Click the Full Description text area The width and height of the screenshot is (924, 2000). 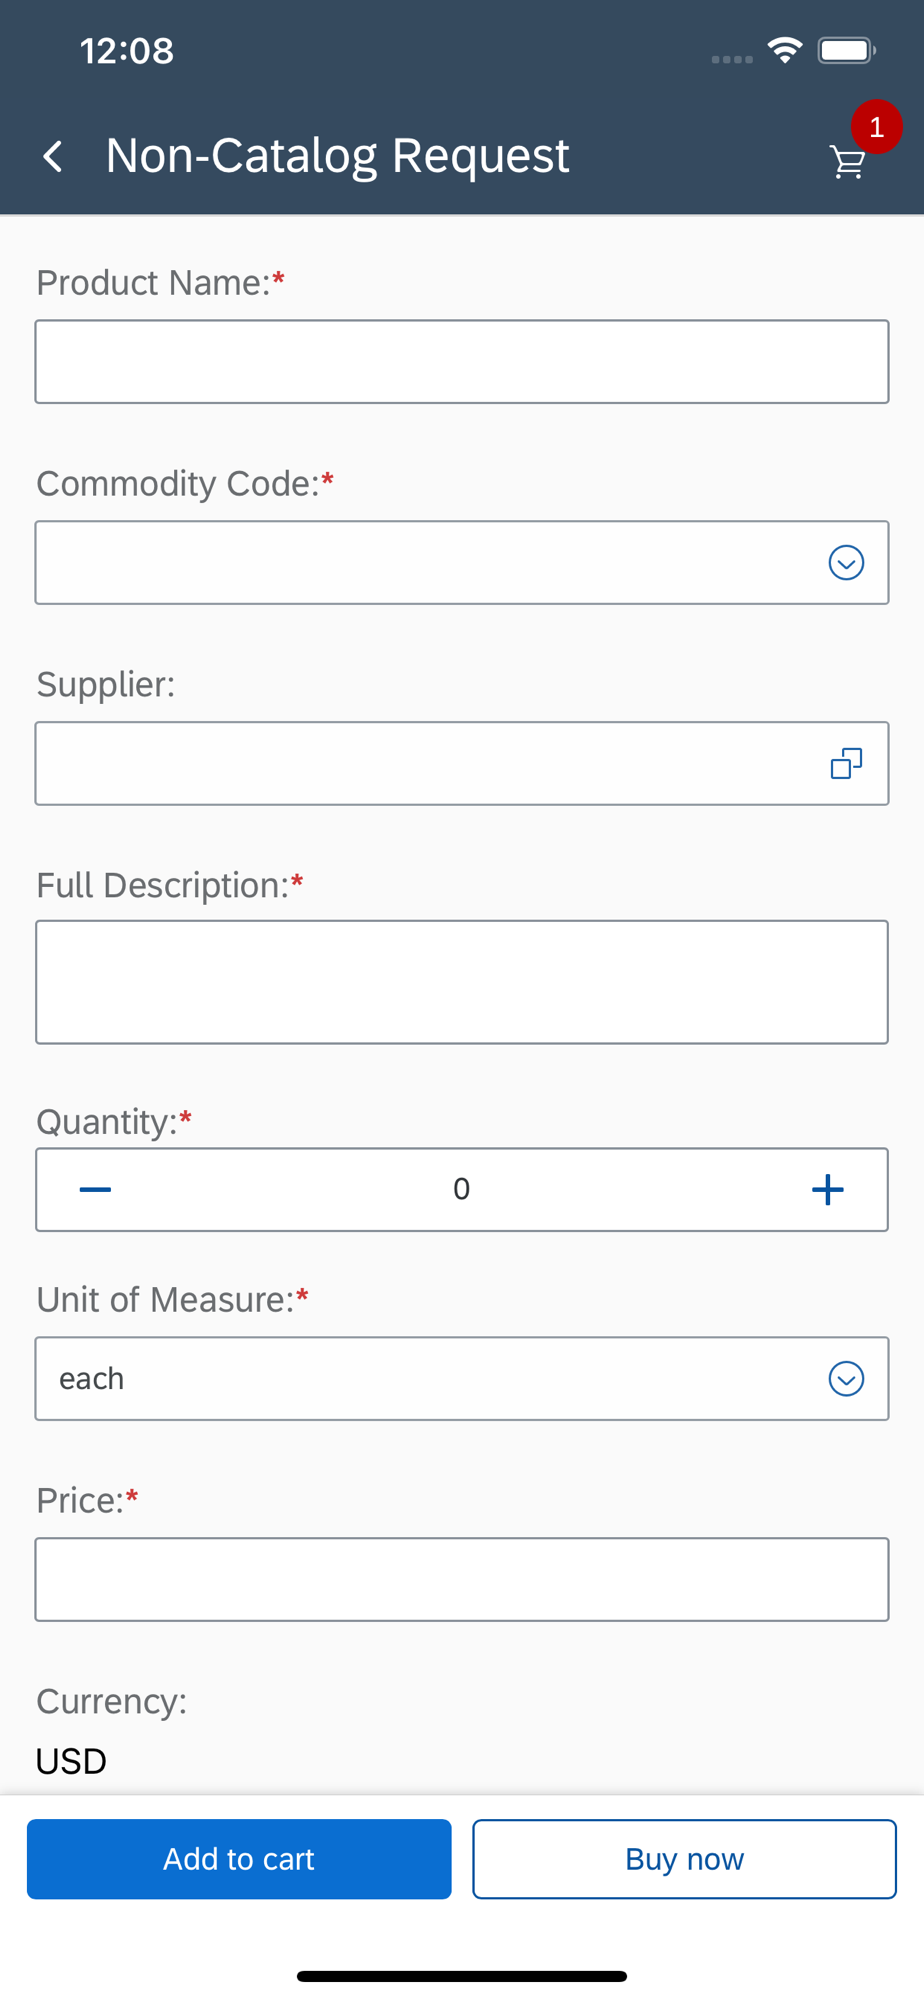(x=462, y=982)
